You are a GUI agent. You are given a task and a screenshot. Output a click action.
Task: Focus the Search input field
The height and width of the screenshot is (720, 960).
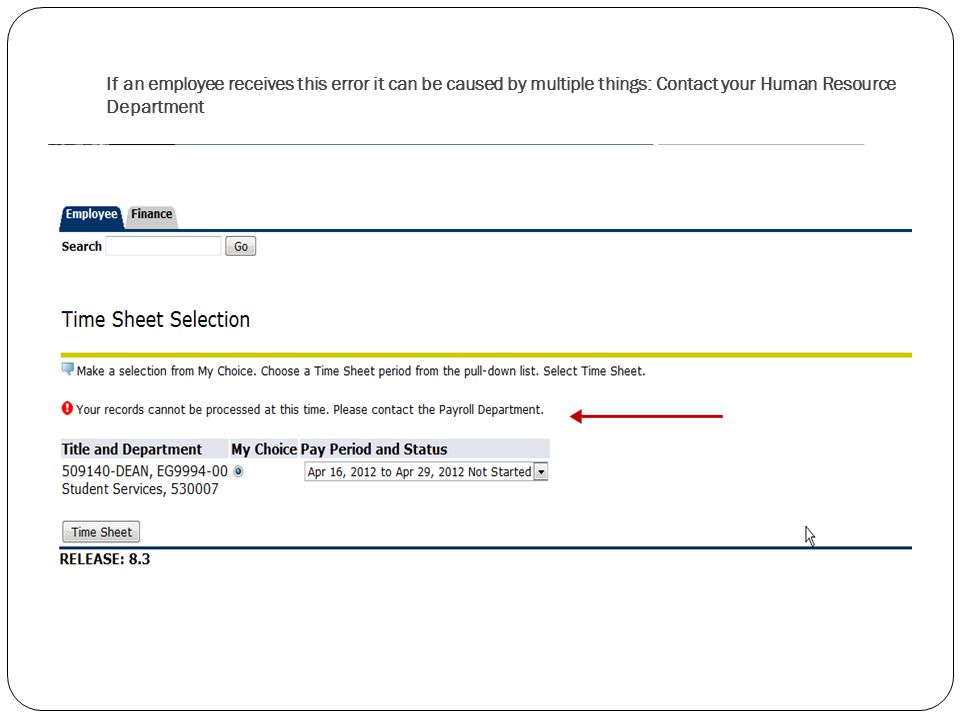(163, 246)
